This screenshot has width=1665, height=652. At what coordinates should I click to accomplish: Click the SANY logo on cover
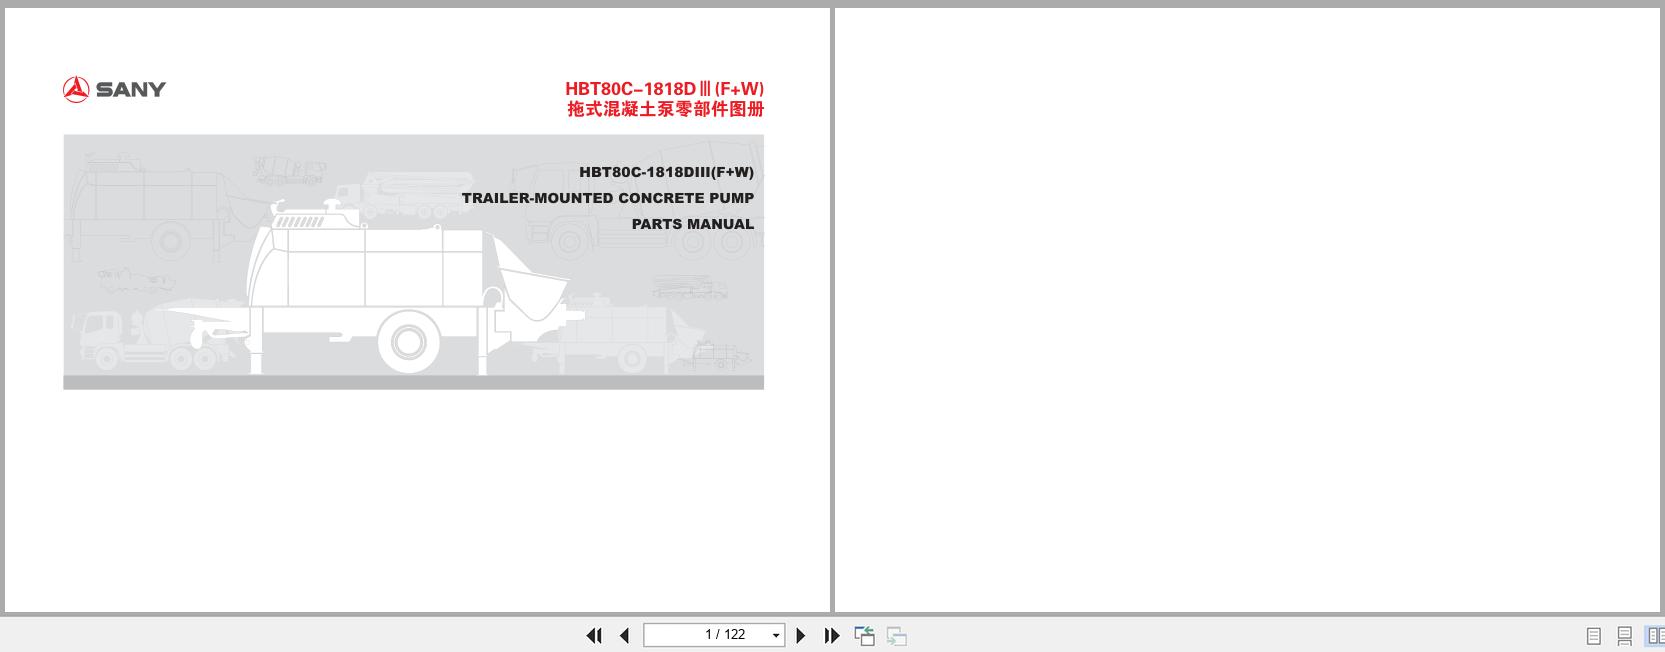point(114,90)
